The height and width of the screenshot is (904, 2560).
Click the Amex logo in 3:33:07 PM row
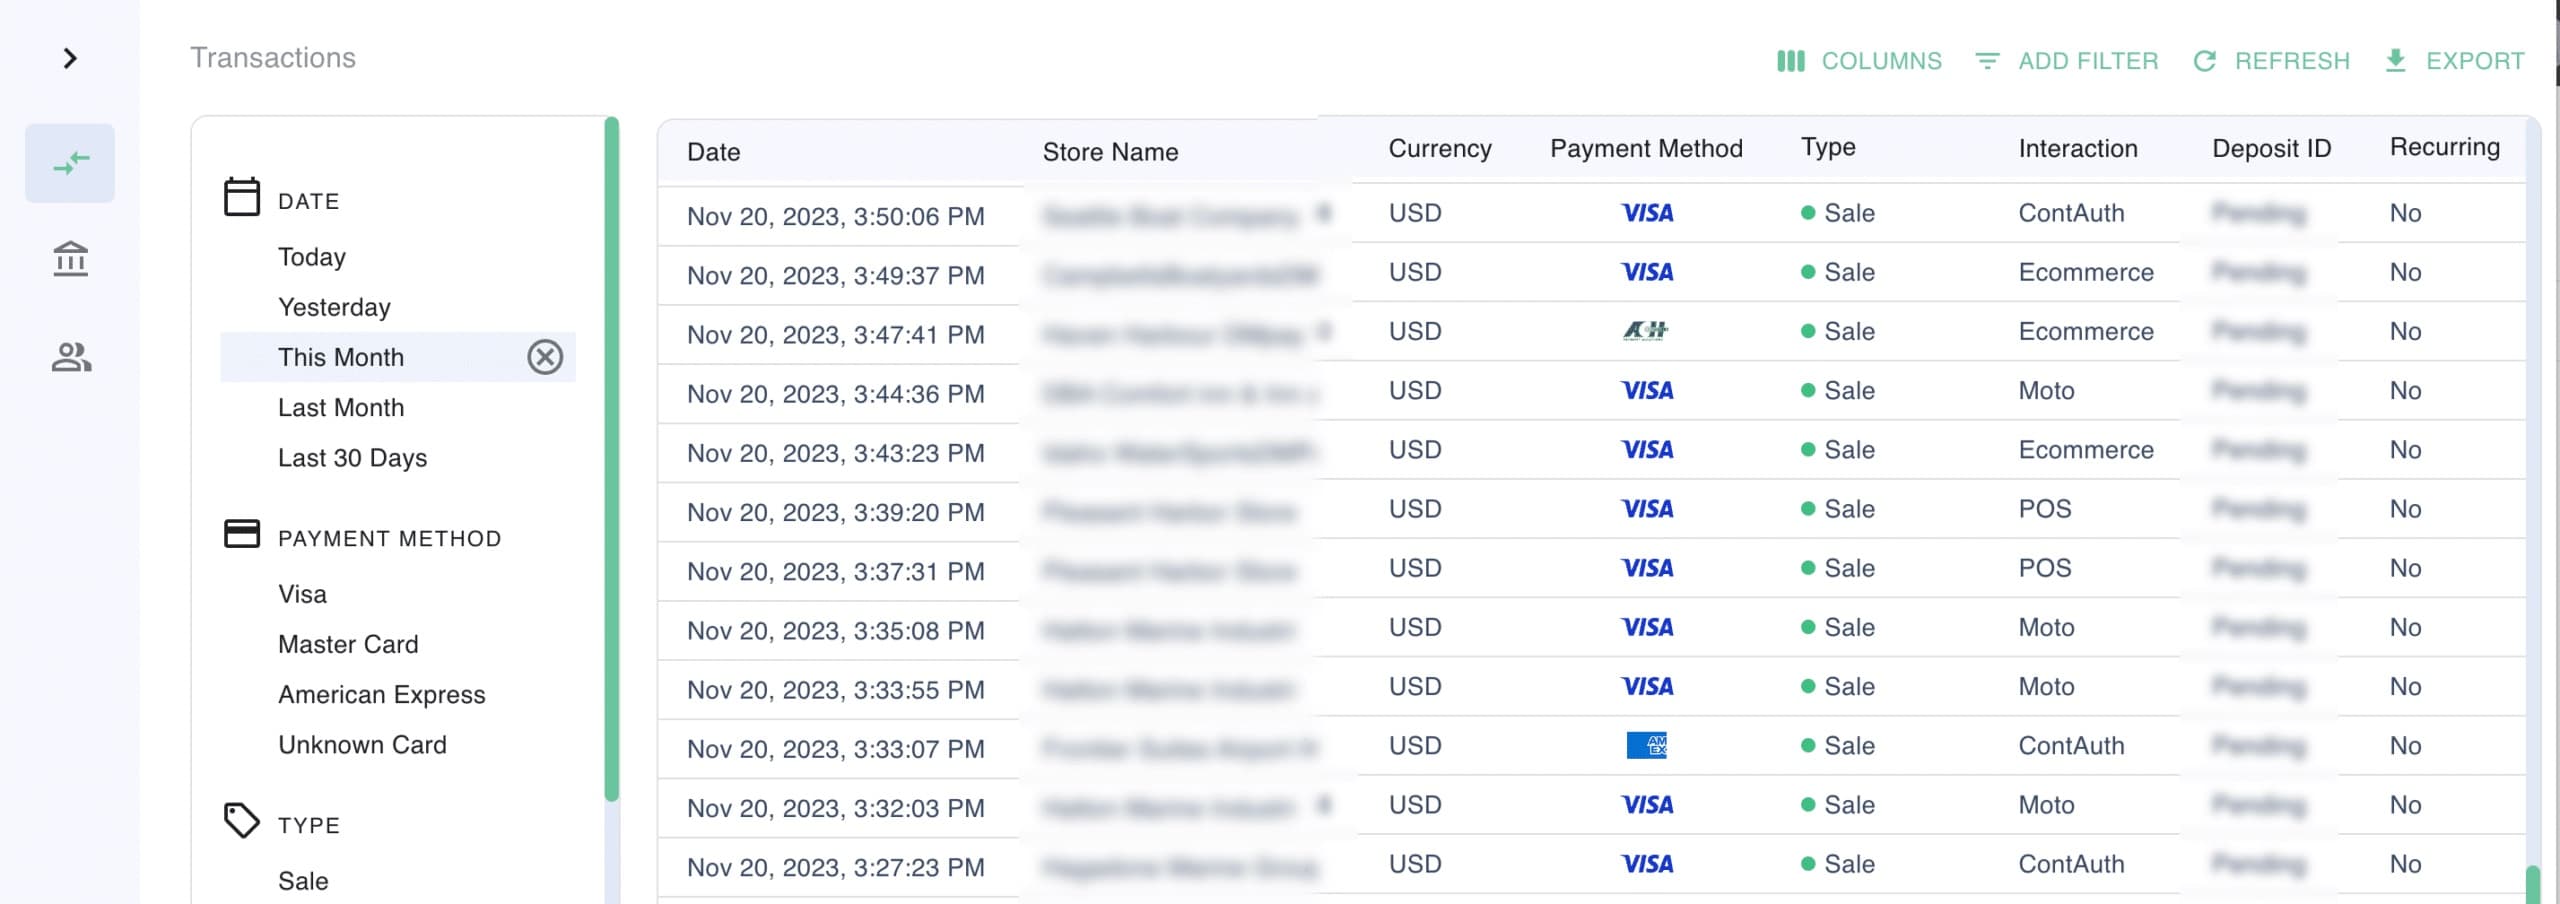click(x=1646, y=746)
